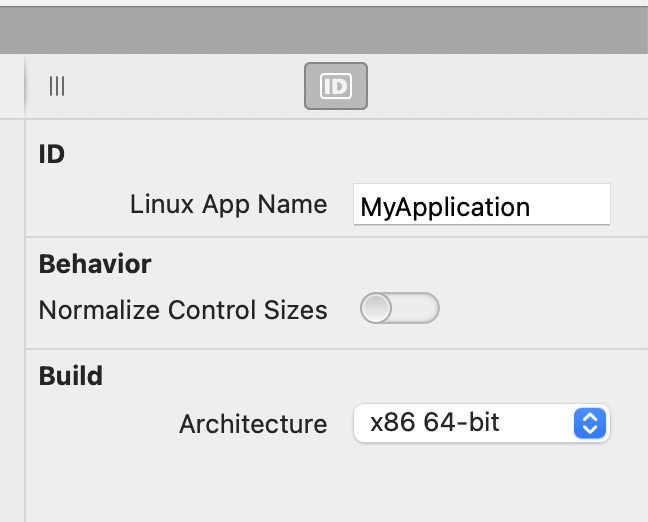This screenshot has height=522, width=648.
Task: Toggle the Normalize Control Sizes switch
Action: click(x=399, y=309)
